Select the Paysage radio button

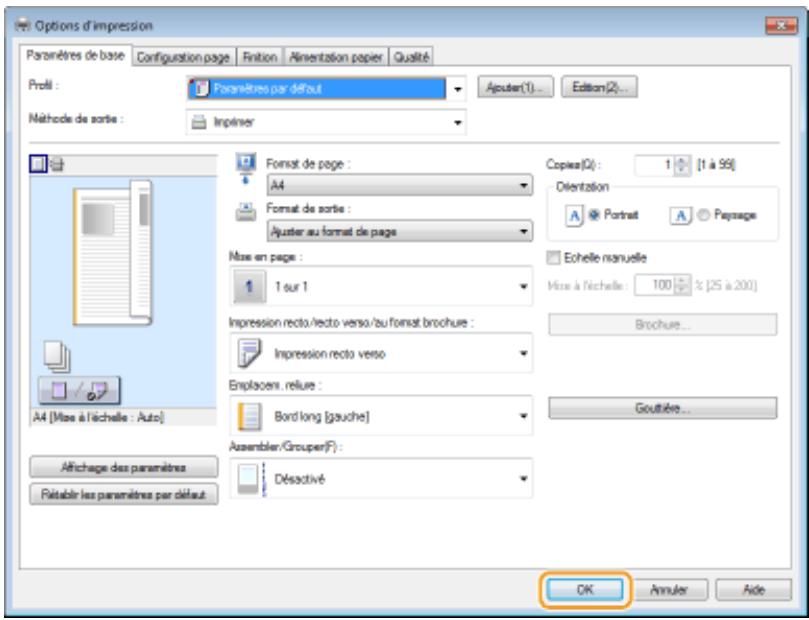click(703, 215)
